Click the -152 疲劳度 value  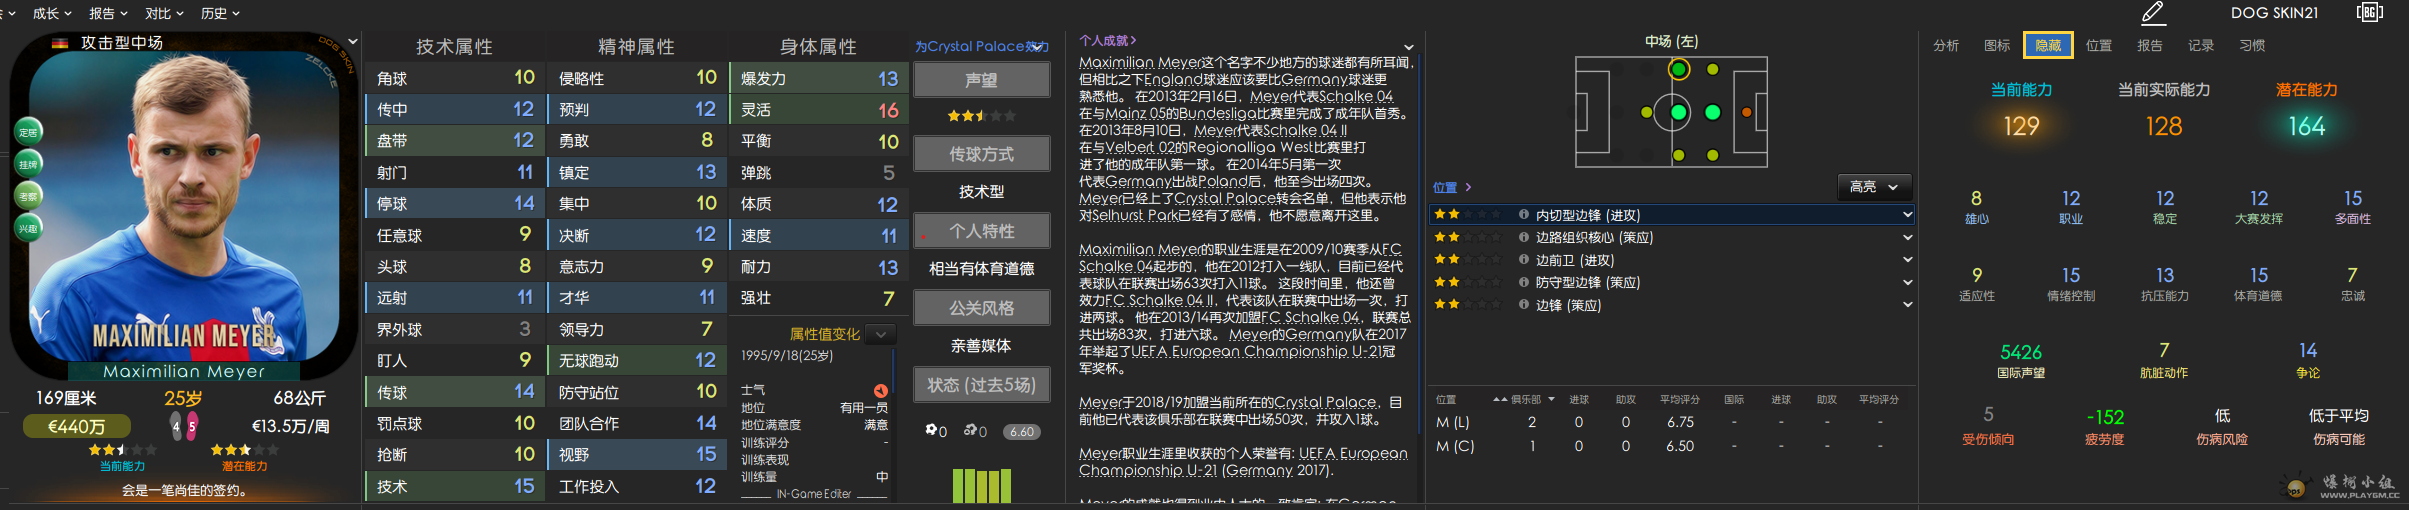2104,417
